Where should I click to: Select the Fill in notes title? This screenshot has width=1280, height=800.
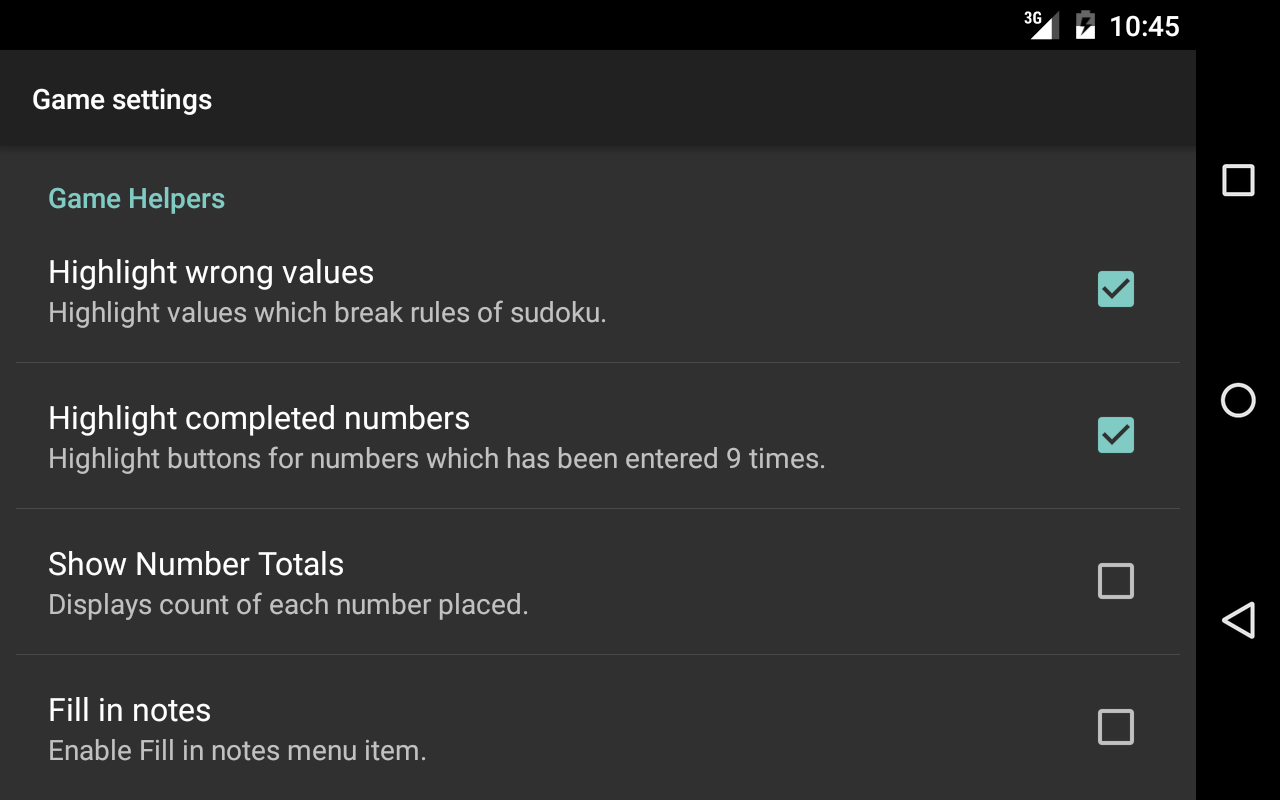tap(130, 710)
